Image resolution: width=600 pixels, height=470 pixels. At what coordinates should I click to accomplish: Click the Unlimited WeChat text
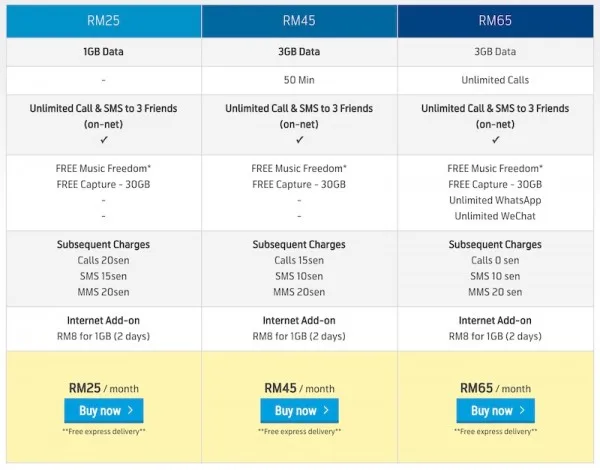495,216
